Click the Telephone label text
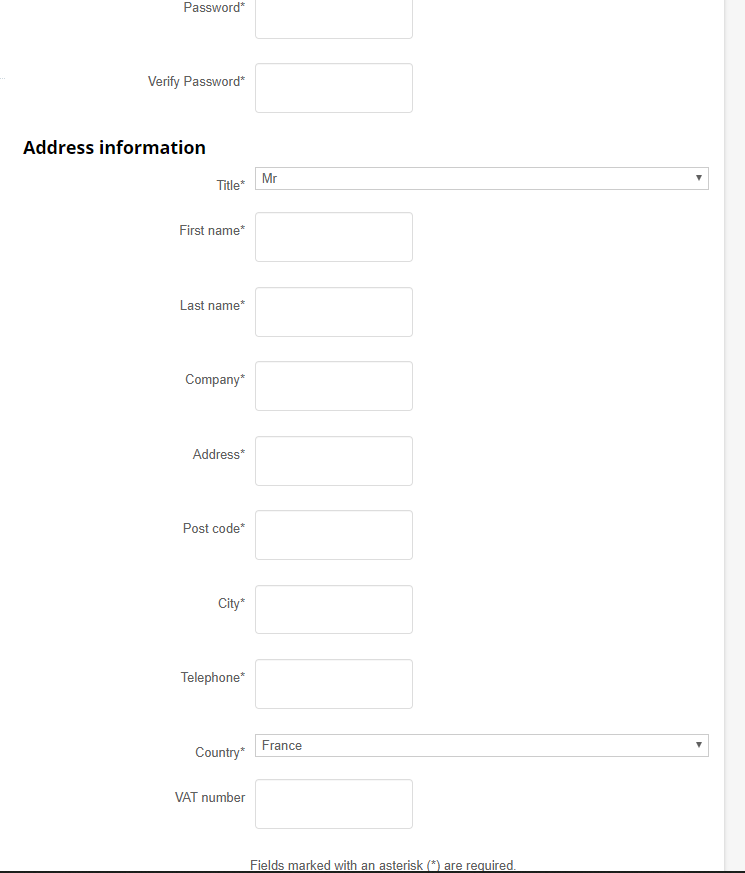Screen dimensions: 745x873 (x=212, y=678)
